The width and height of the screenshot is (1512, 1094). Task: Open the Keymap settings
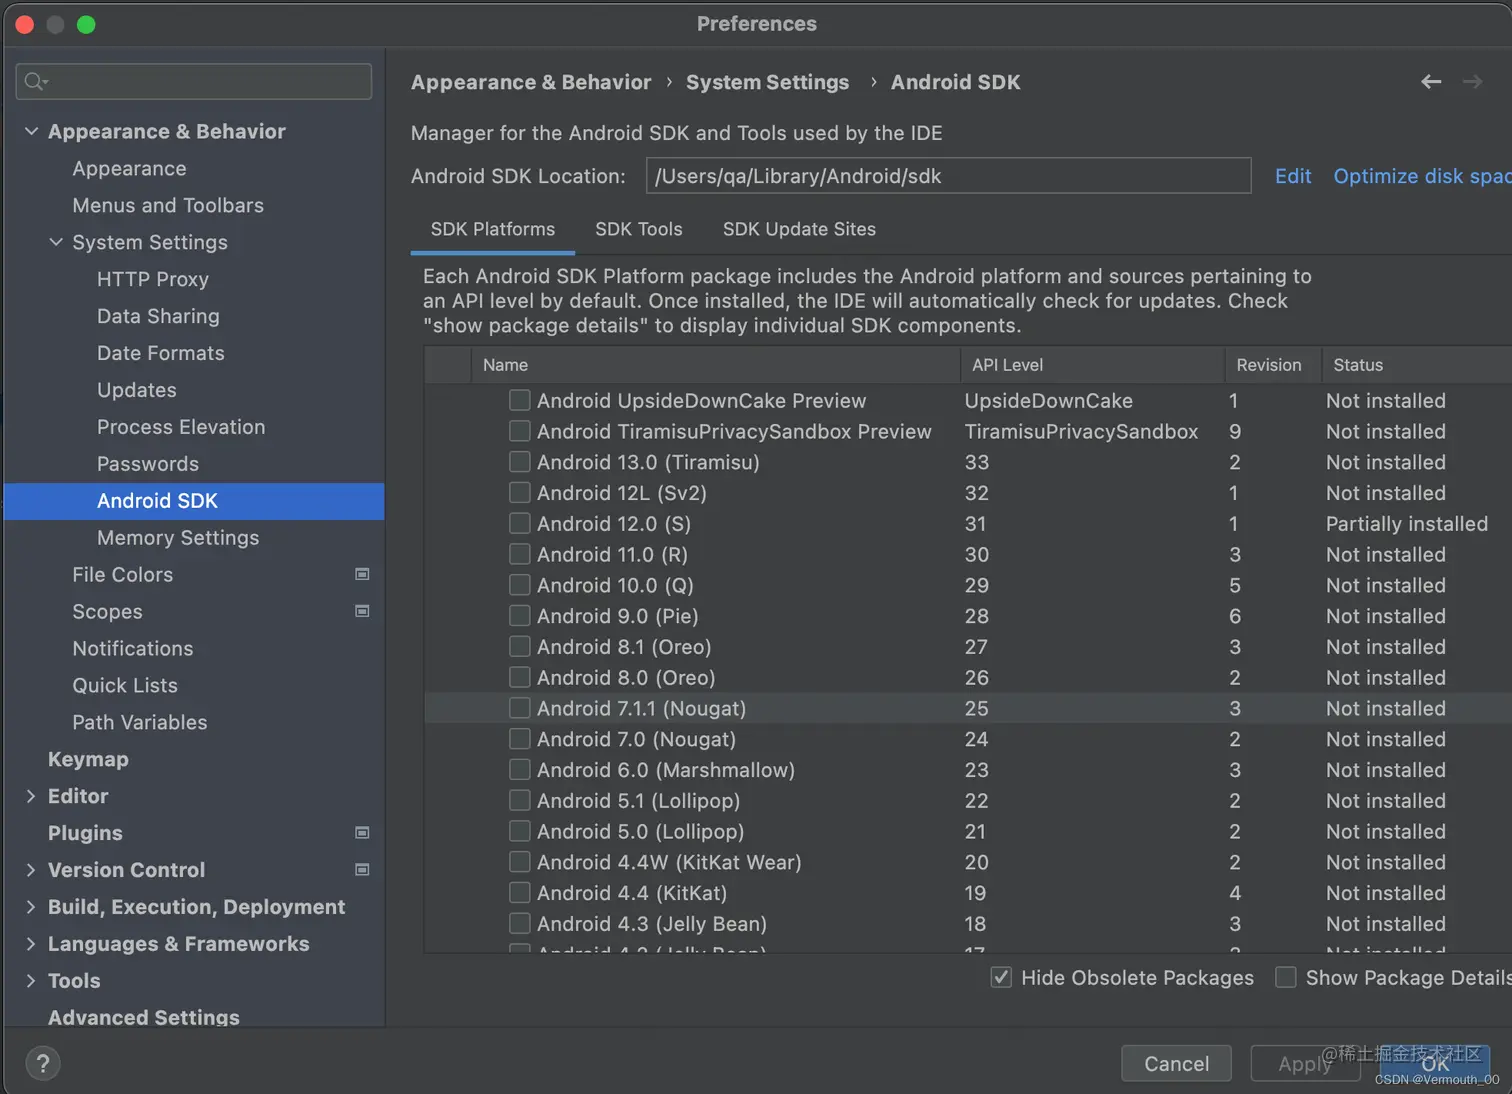click(88, 759)
